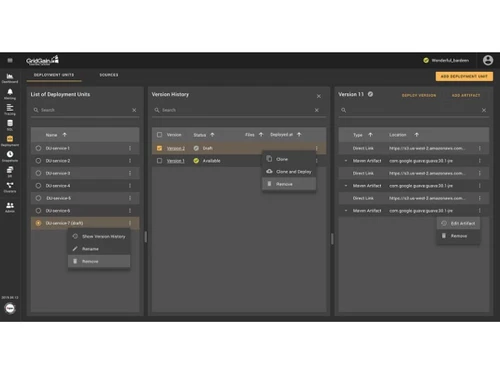
Task: Open kebab menu for first Direct Link row
Action: click(480, 148)
